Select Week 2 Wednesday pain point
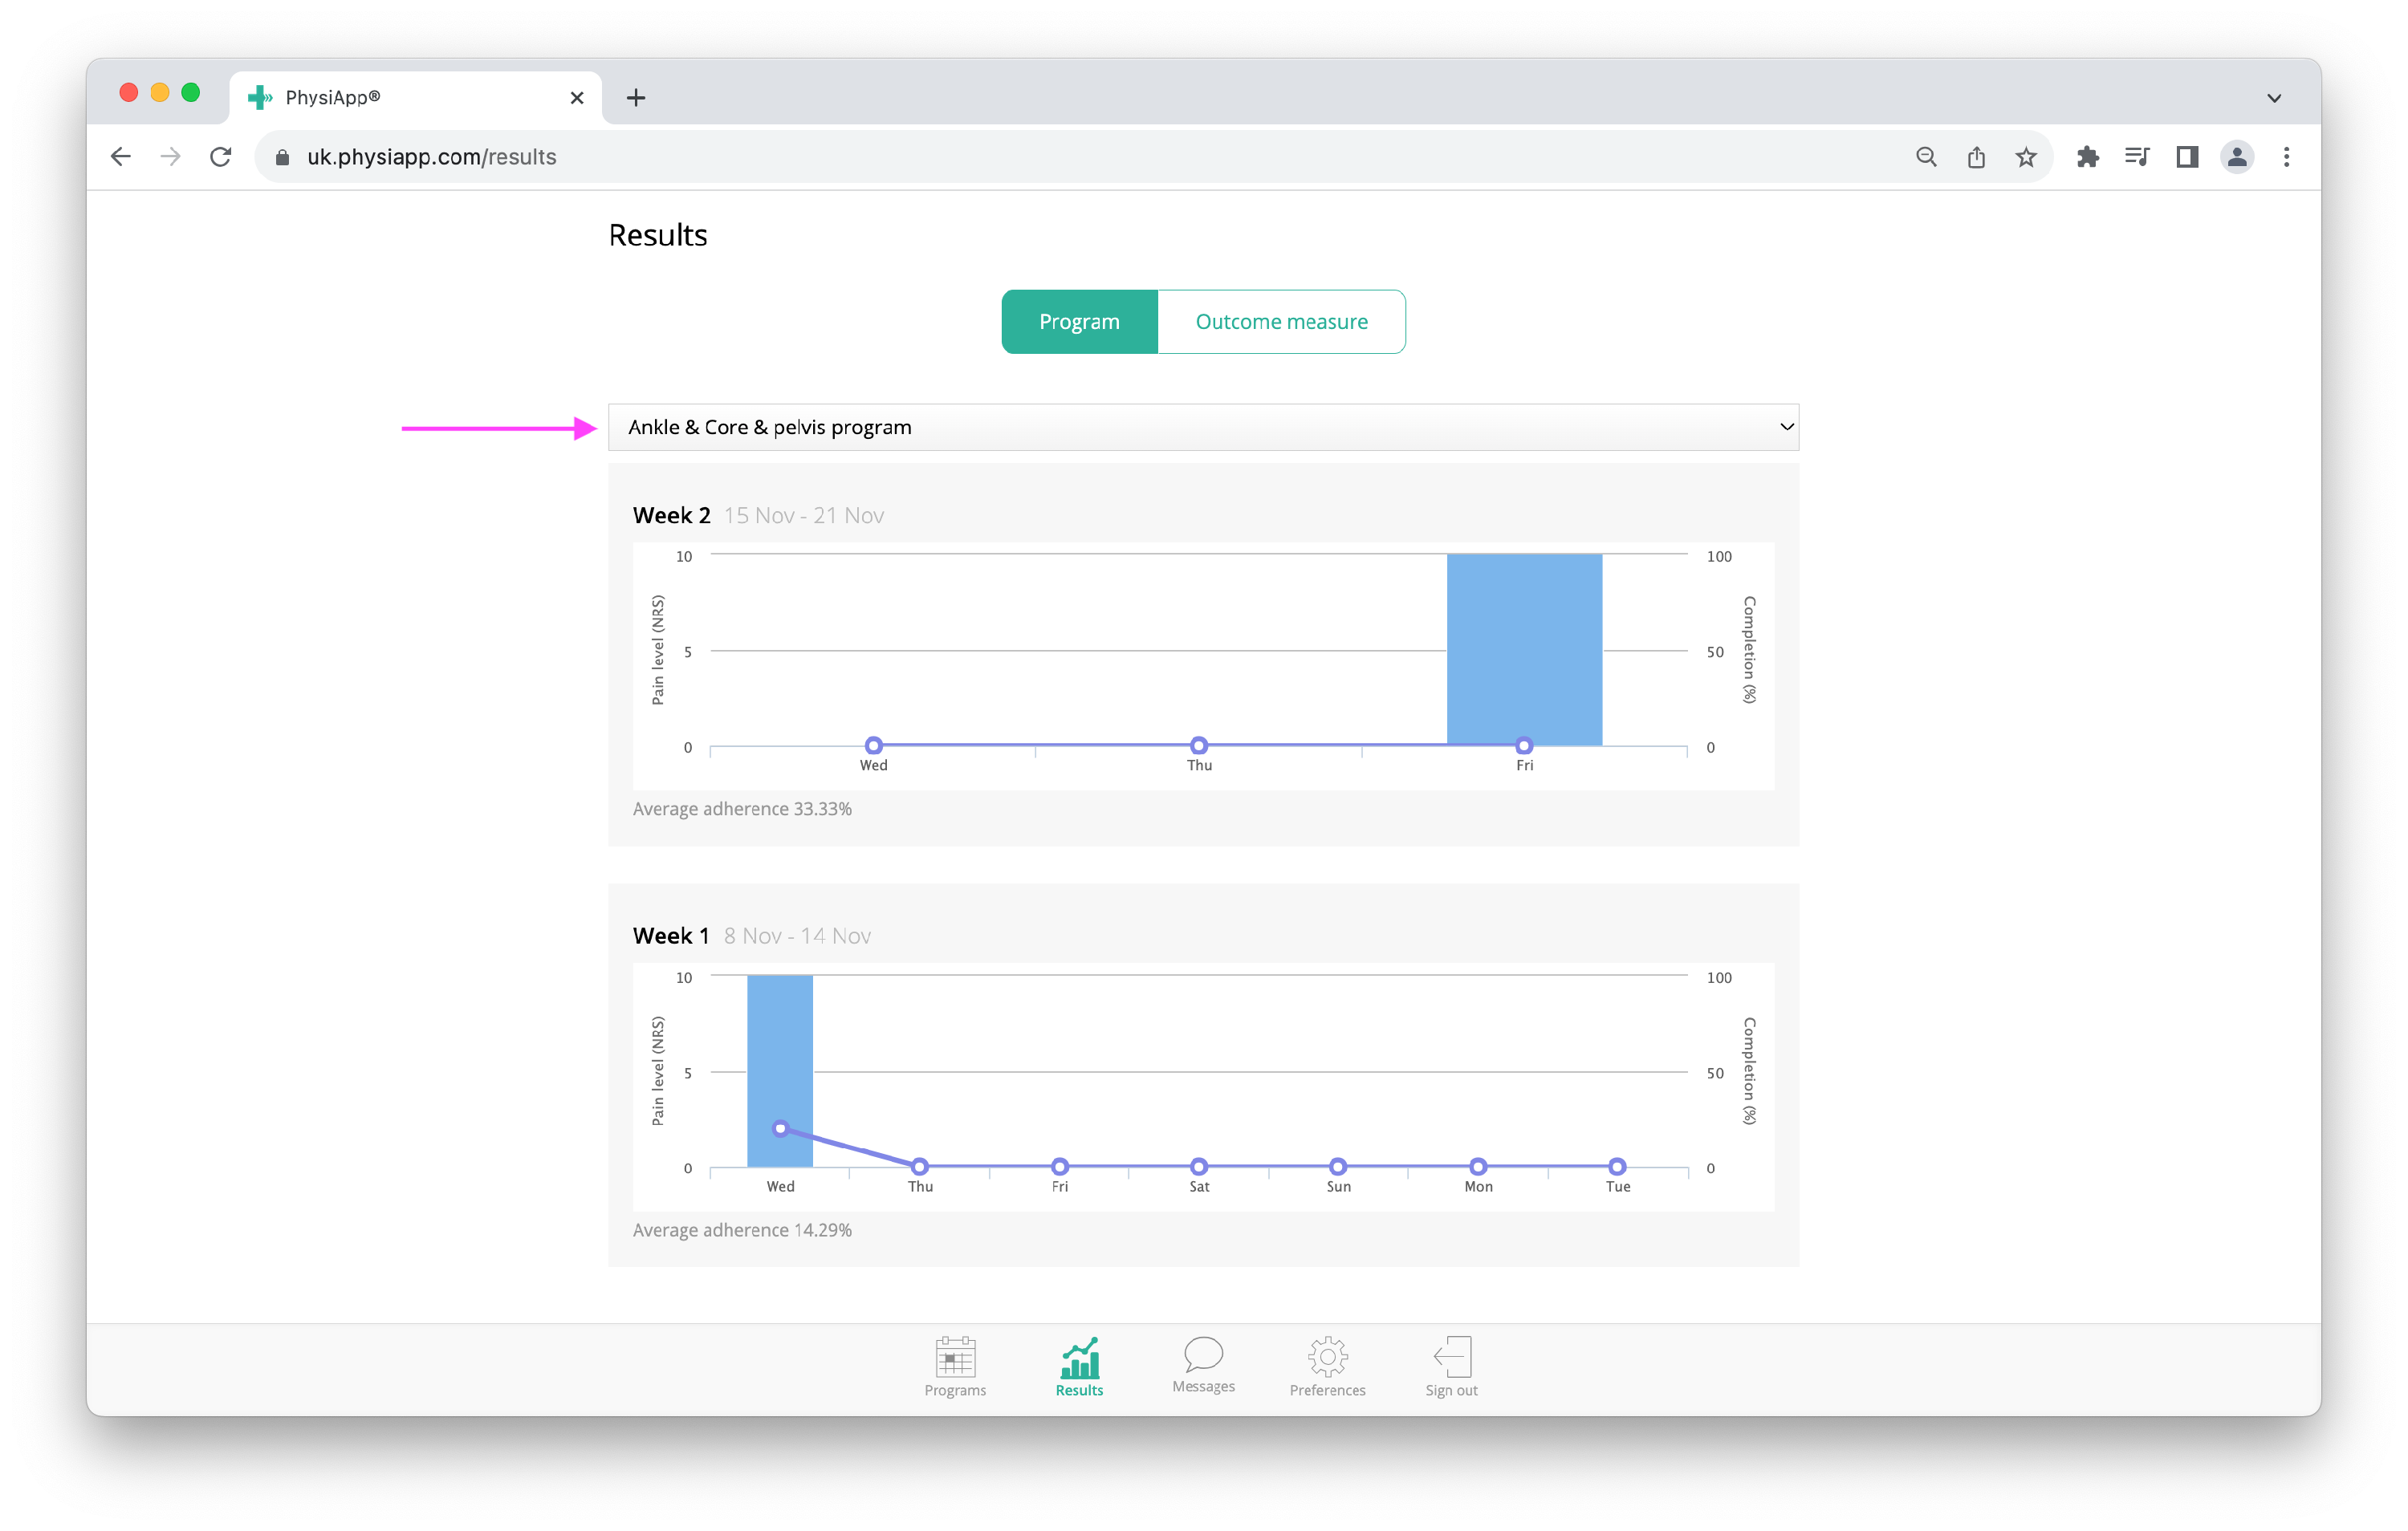2408x1531 pixels. tap(873, 745)
